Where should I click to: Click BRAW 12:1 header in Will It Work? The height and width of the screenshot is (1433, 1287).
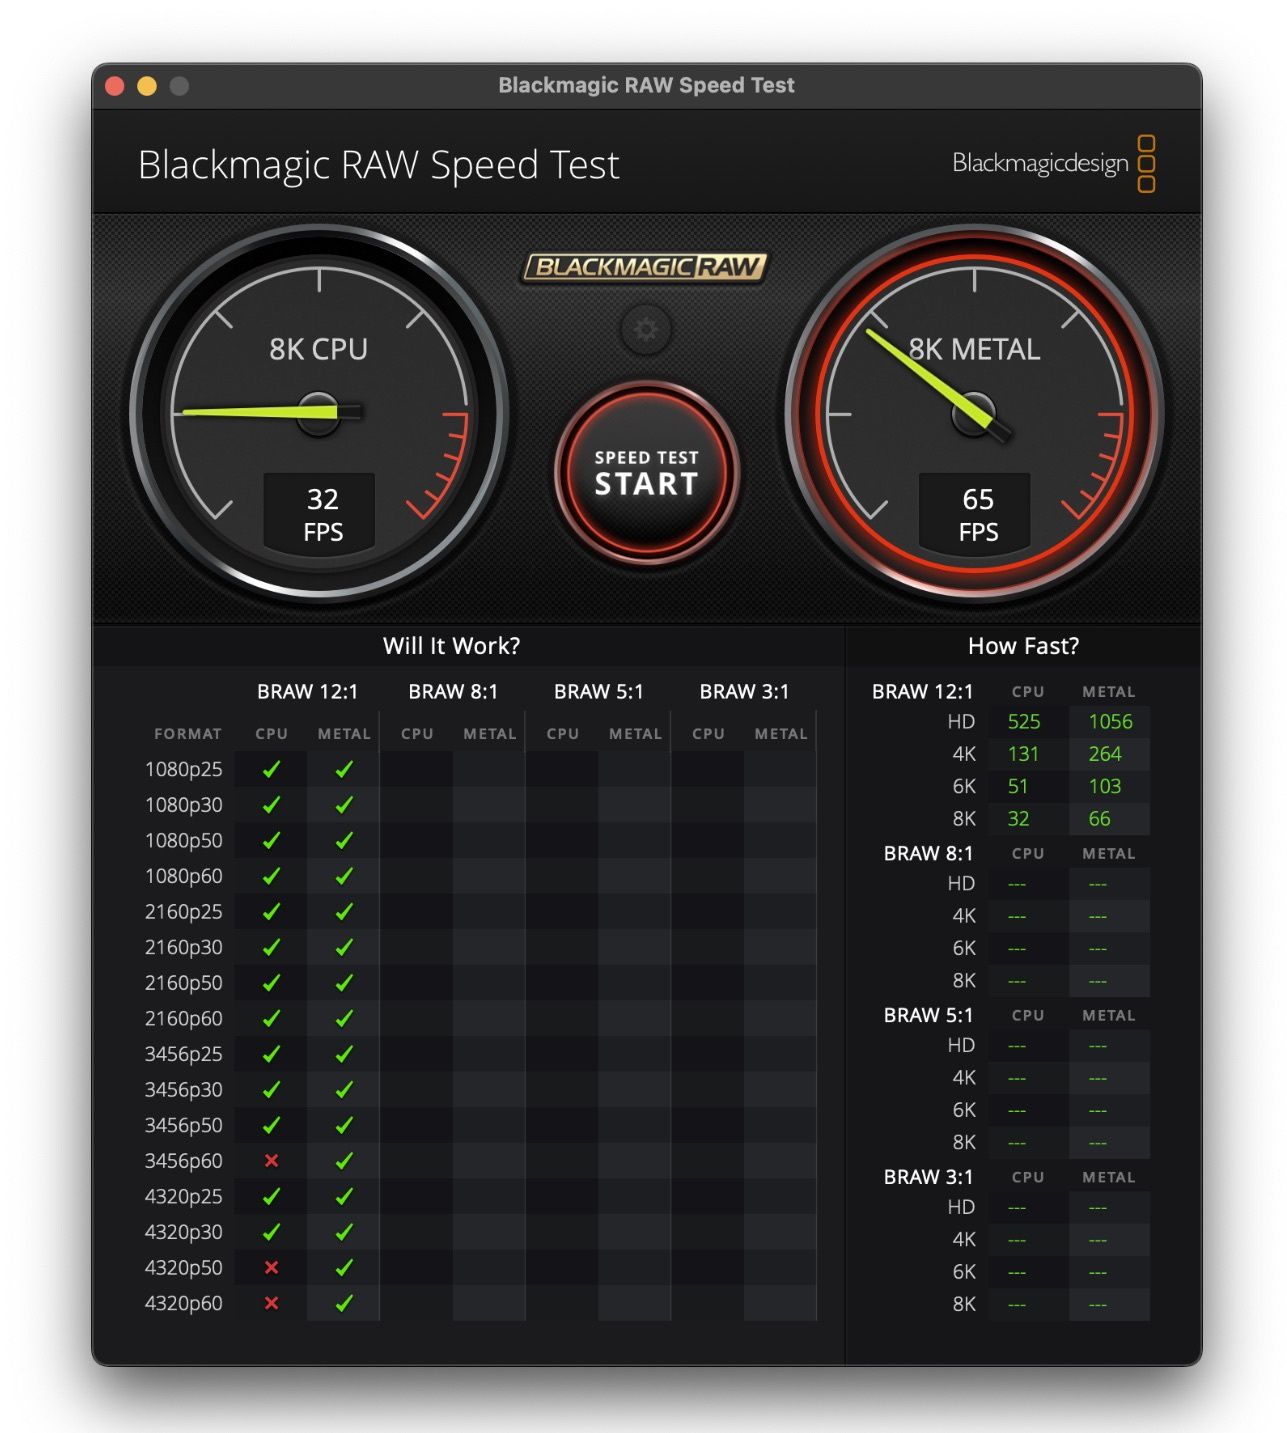[x=307, y=692]
